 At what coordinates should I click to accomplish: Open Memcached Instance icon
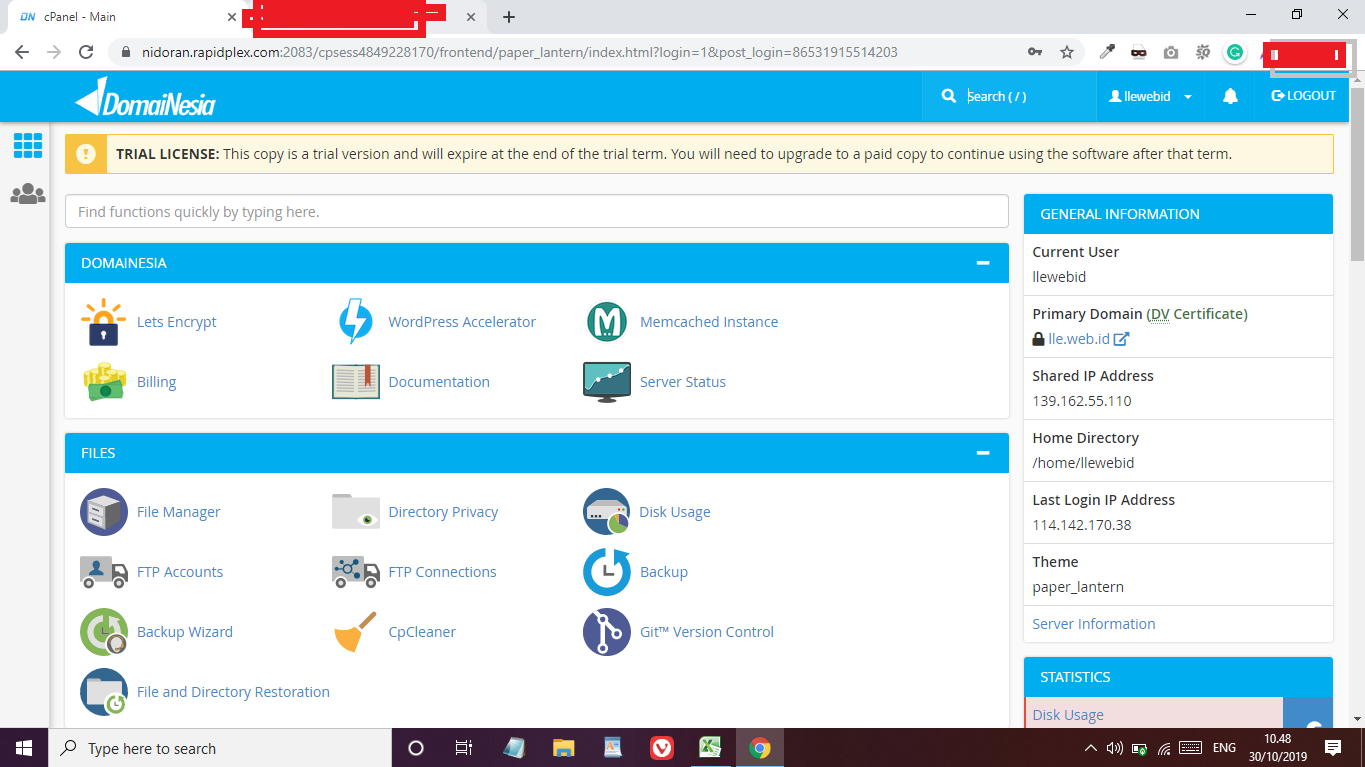click(x=607, y=322)
